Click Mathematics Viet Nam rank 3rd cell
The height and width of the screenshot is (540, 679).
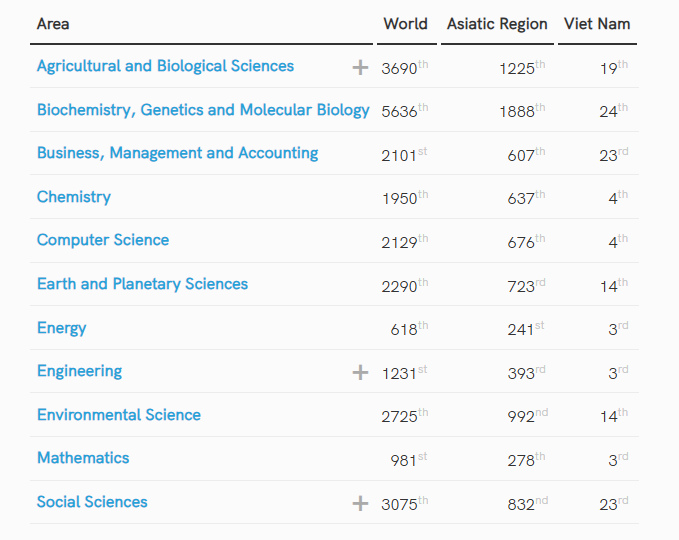click(618, 459)
